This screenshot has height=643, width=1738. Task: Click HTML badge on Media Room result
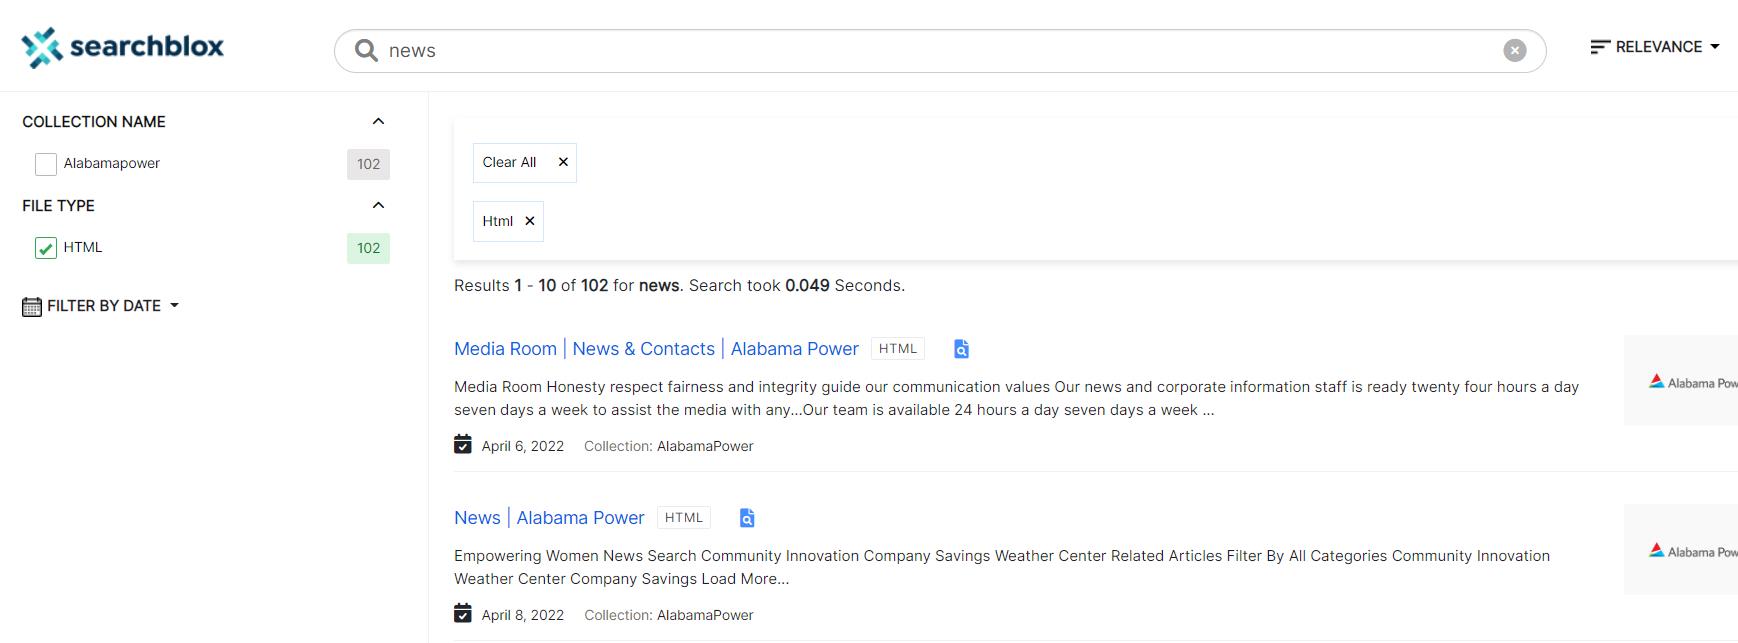click(898, 349)
